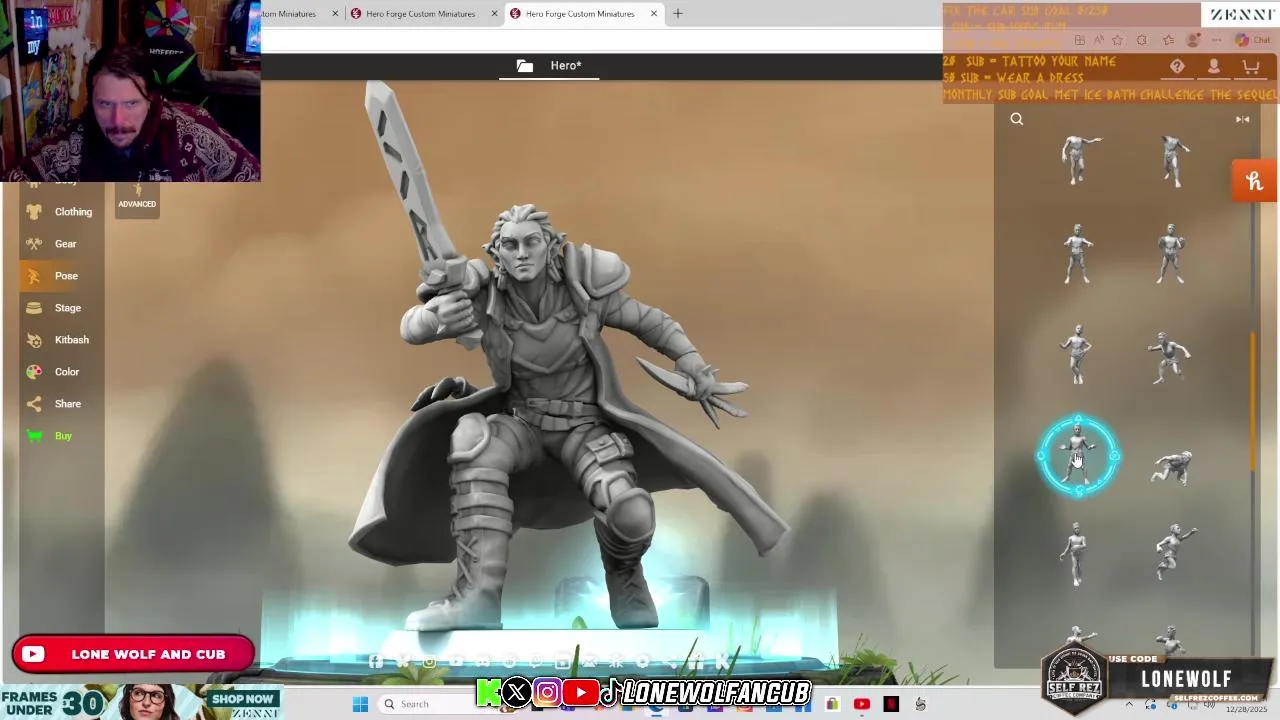Open the browser more options ellipsis

[x=1217, y=41]
